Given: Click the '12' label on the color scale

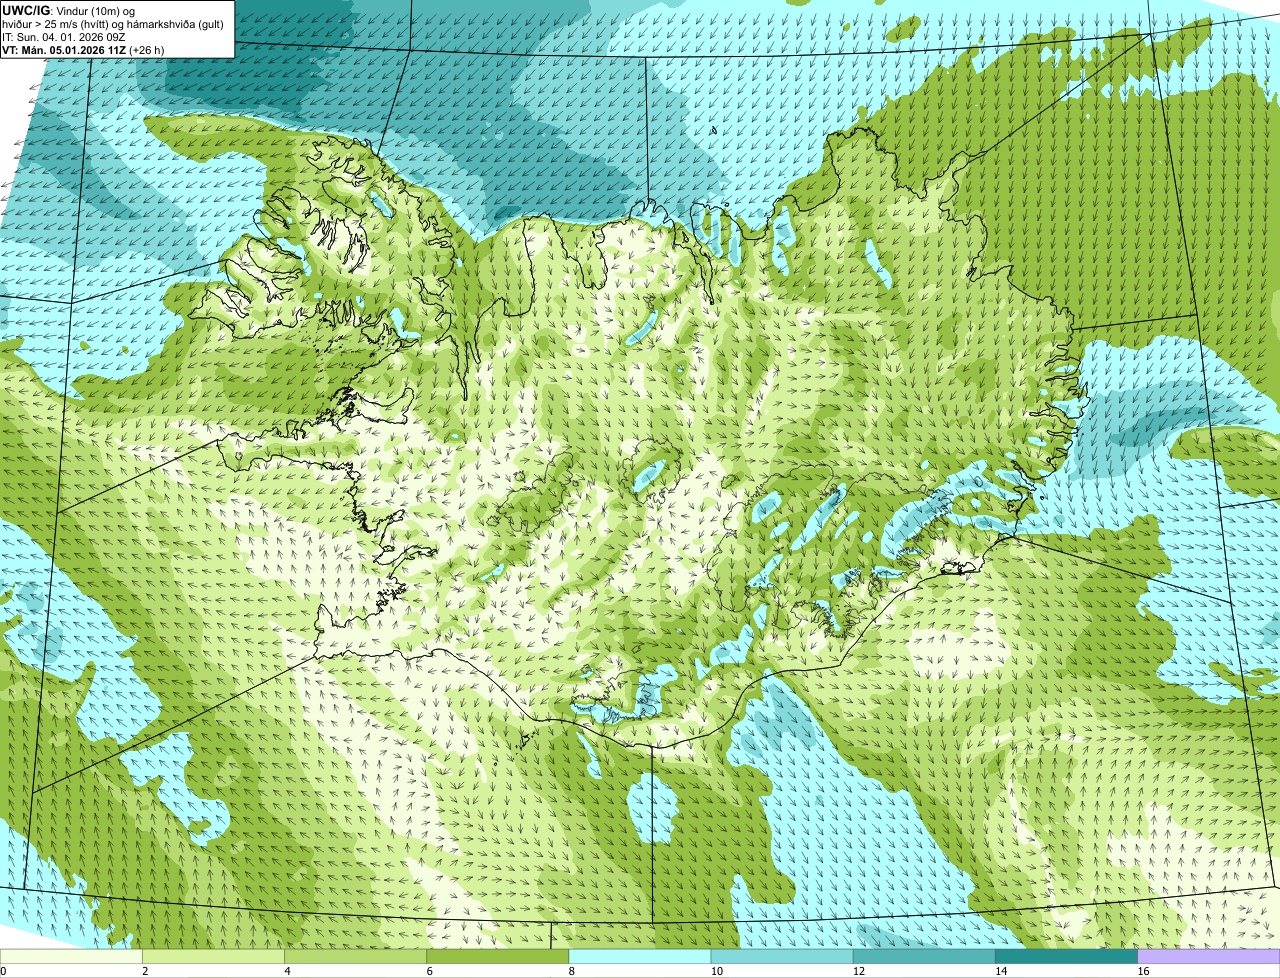Looking at the screenshot, I should tap(859, 971).
